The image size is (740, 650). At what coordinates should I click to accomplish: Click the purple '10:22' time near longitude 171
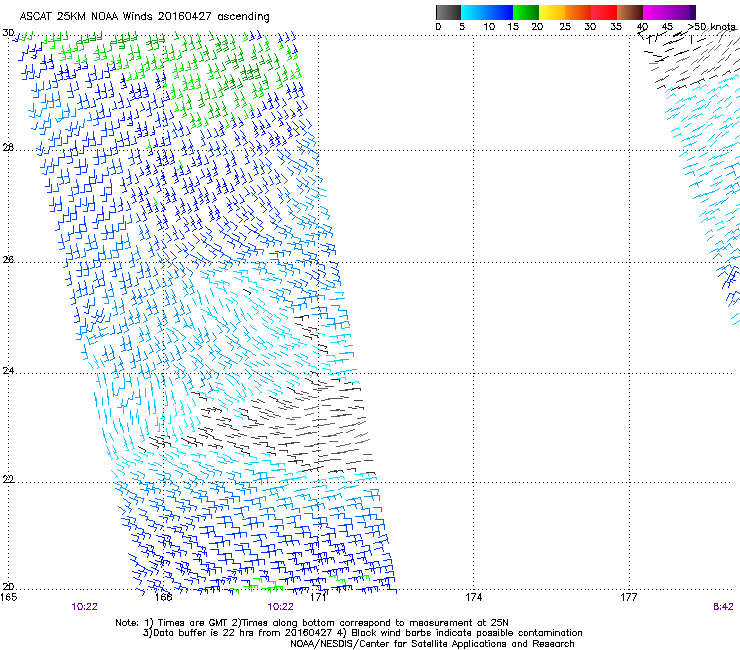click(280, 607)
